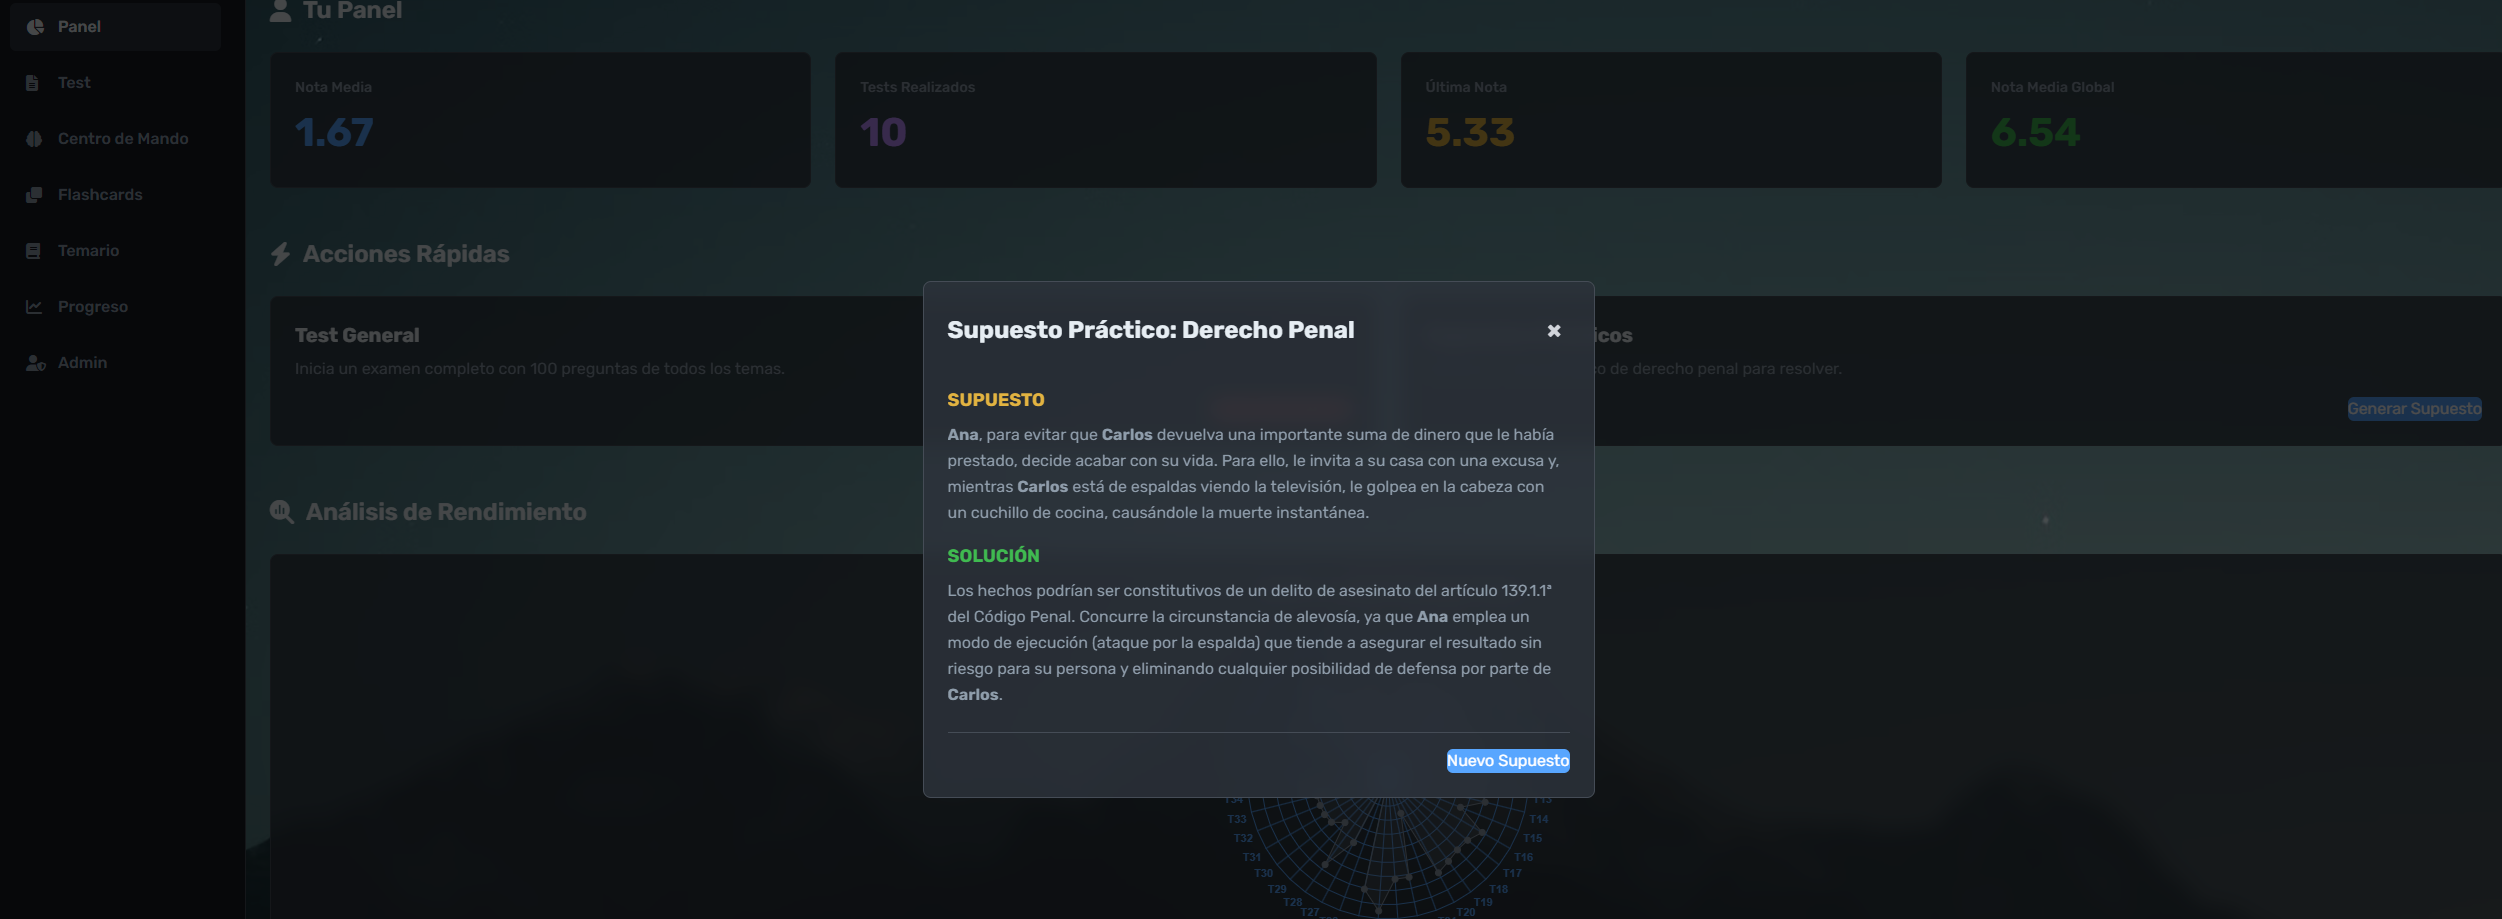
Task: Click the Admin user-gear icon
Action: tap(35, 363)
